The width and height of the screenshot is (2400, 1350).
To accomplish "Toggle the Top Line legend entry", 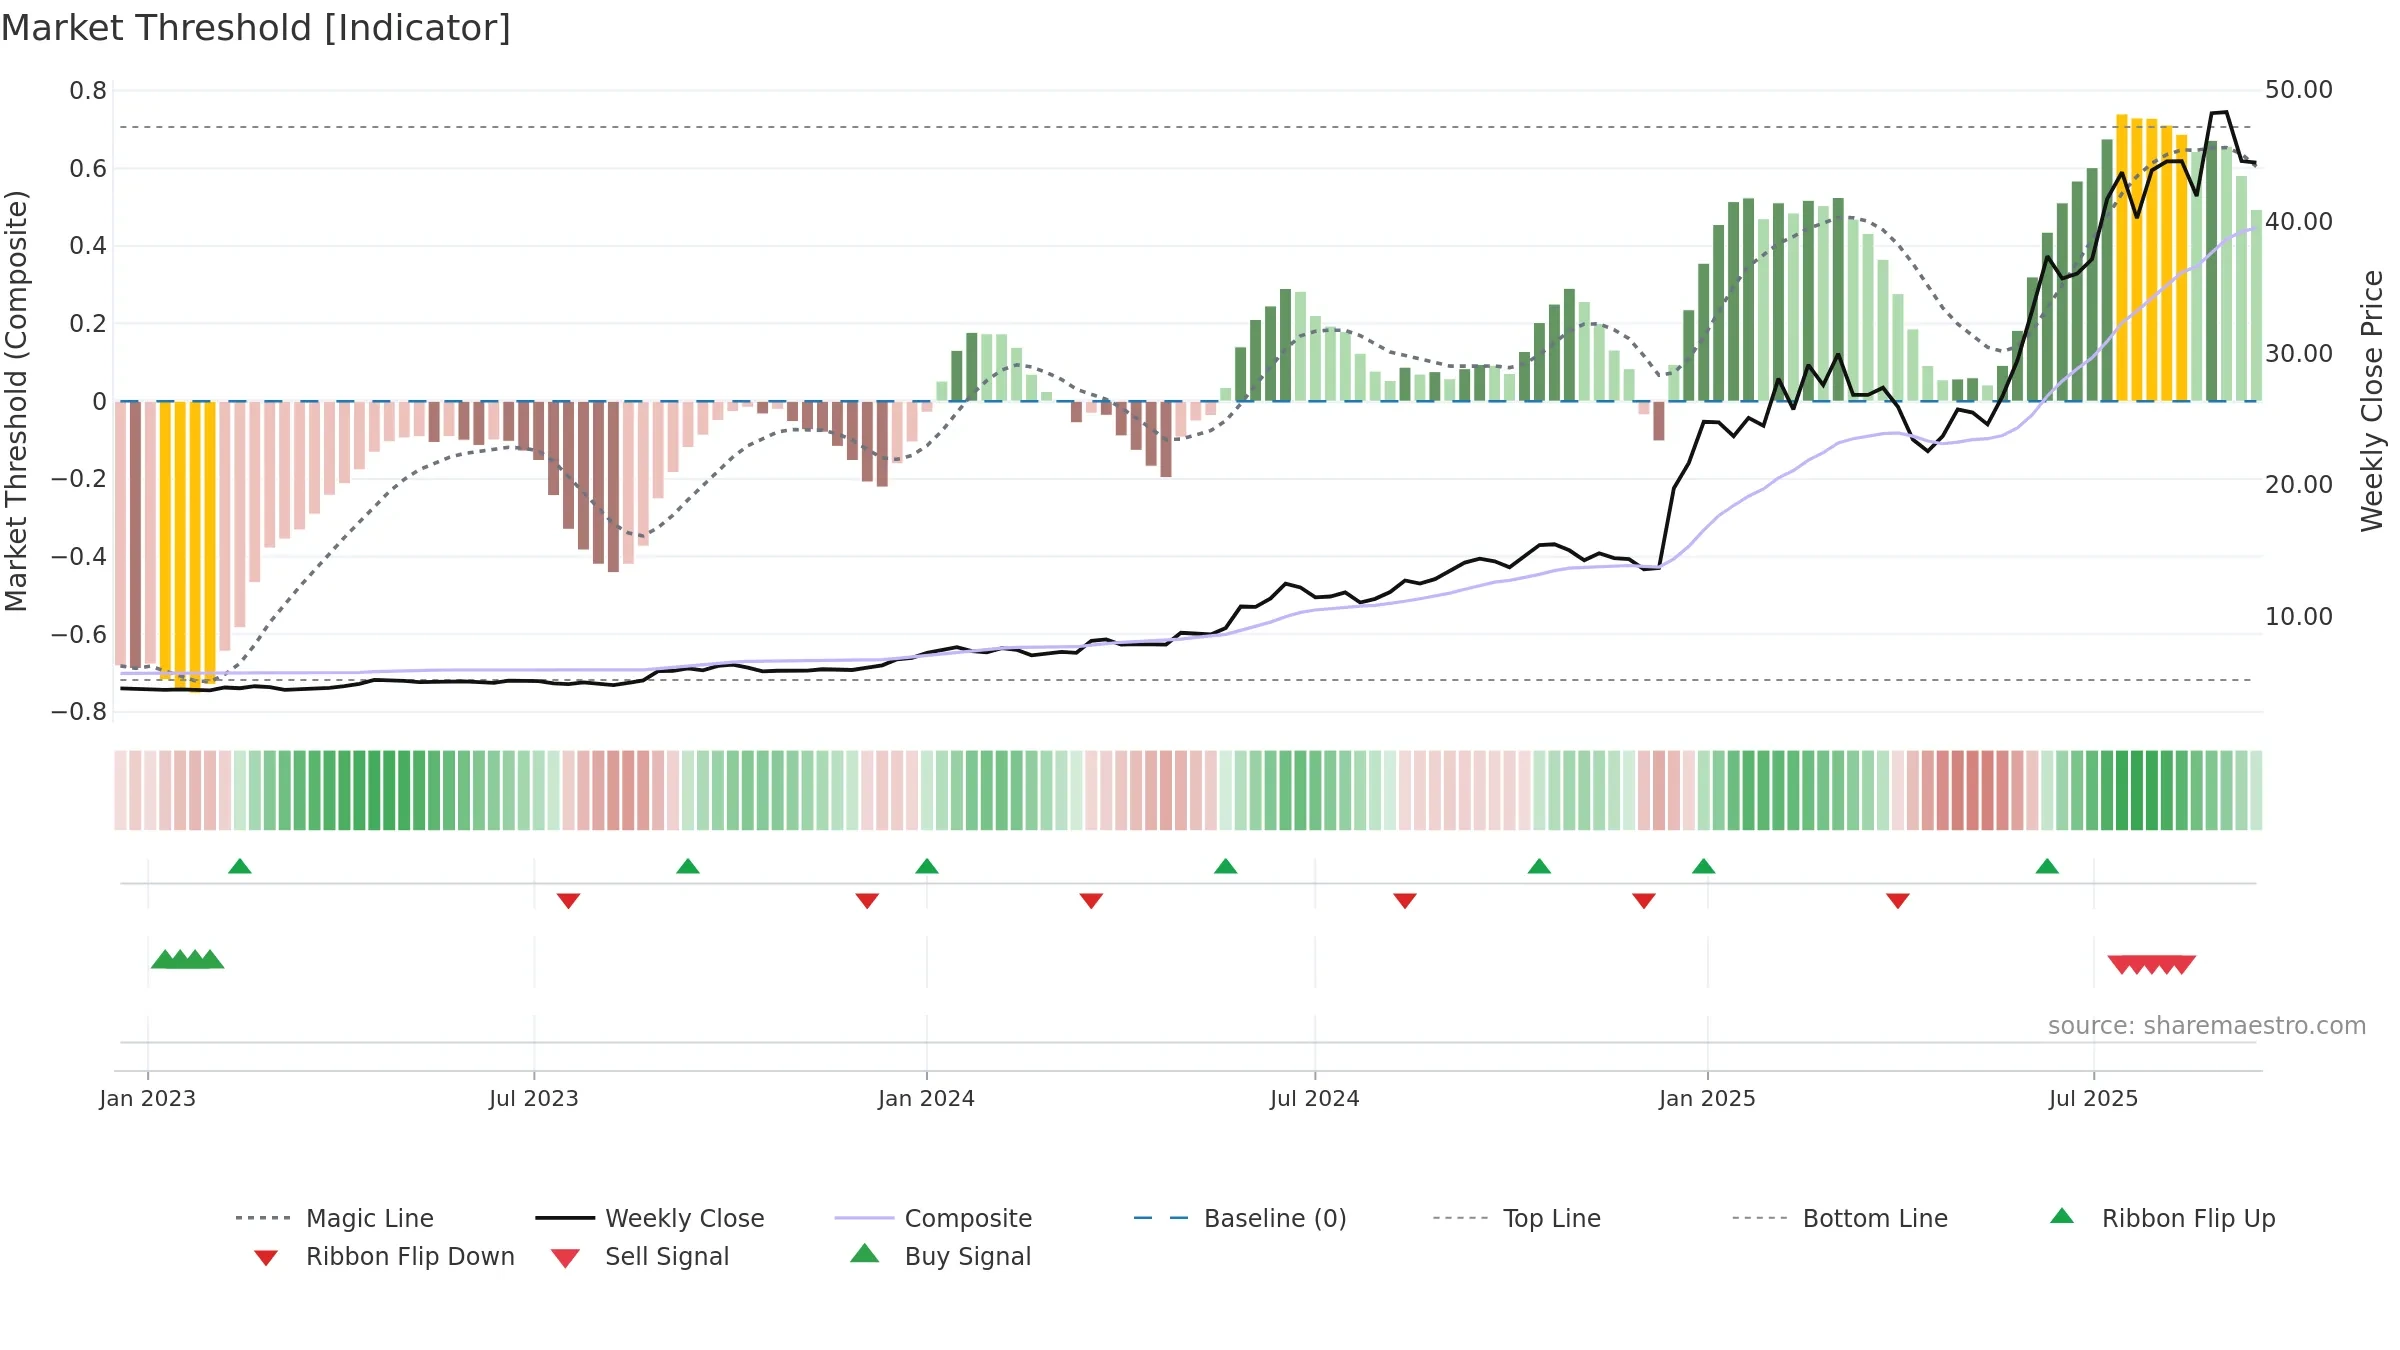I will [x=1517, y=1218].
